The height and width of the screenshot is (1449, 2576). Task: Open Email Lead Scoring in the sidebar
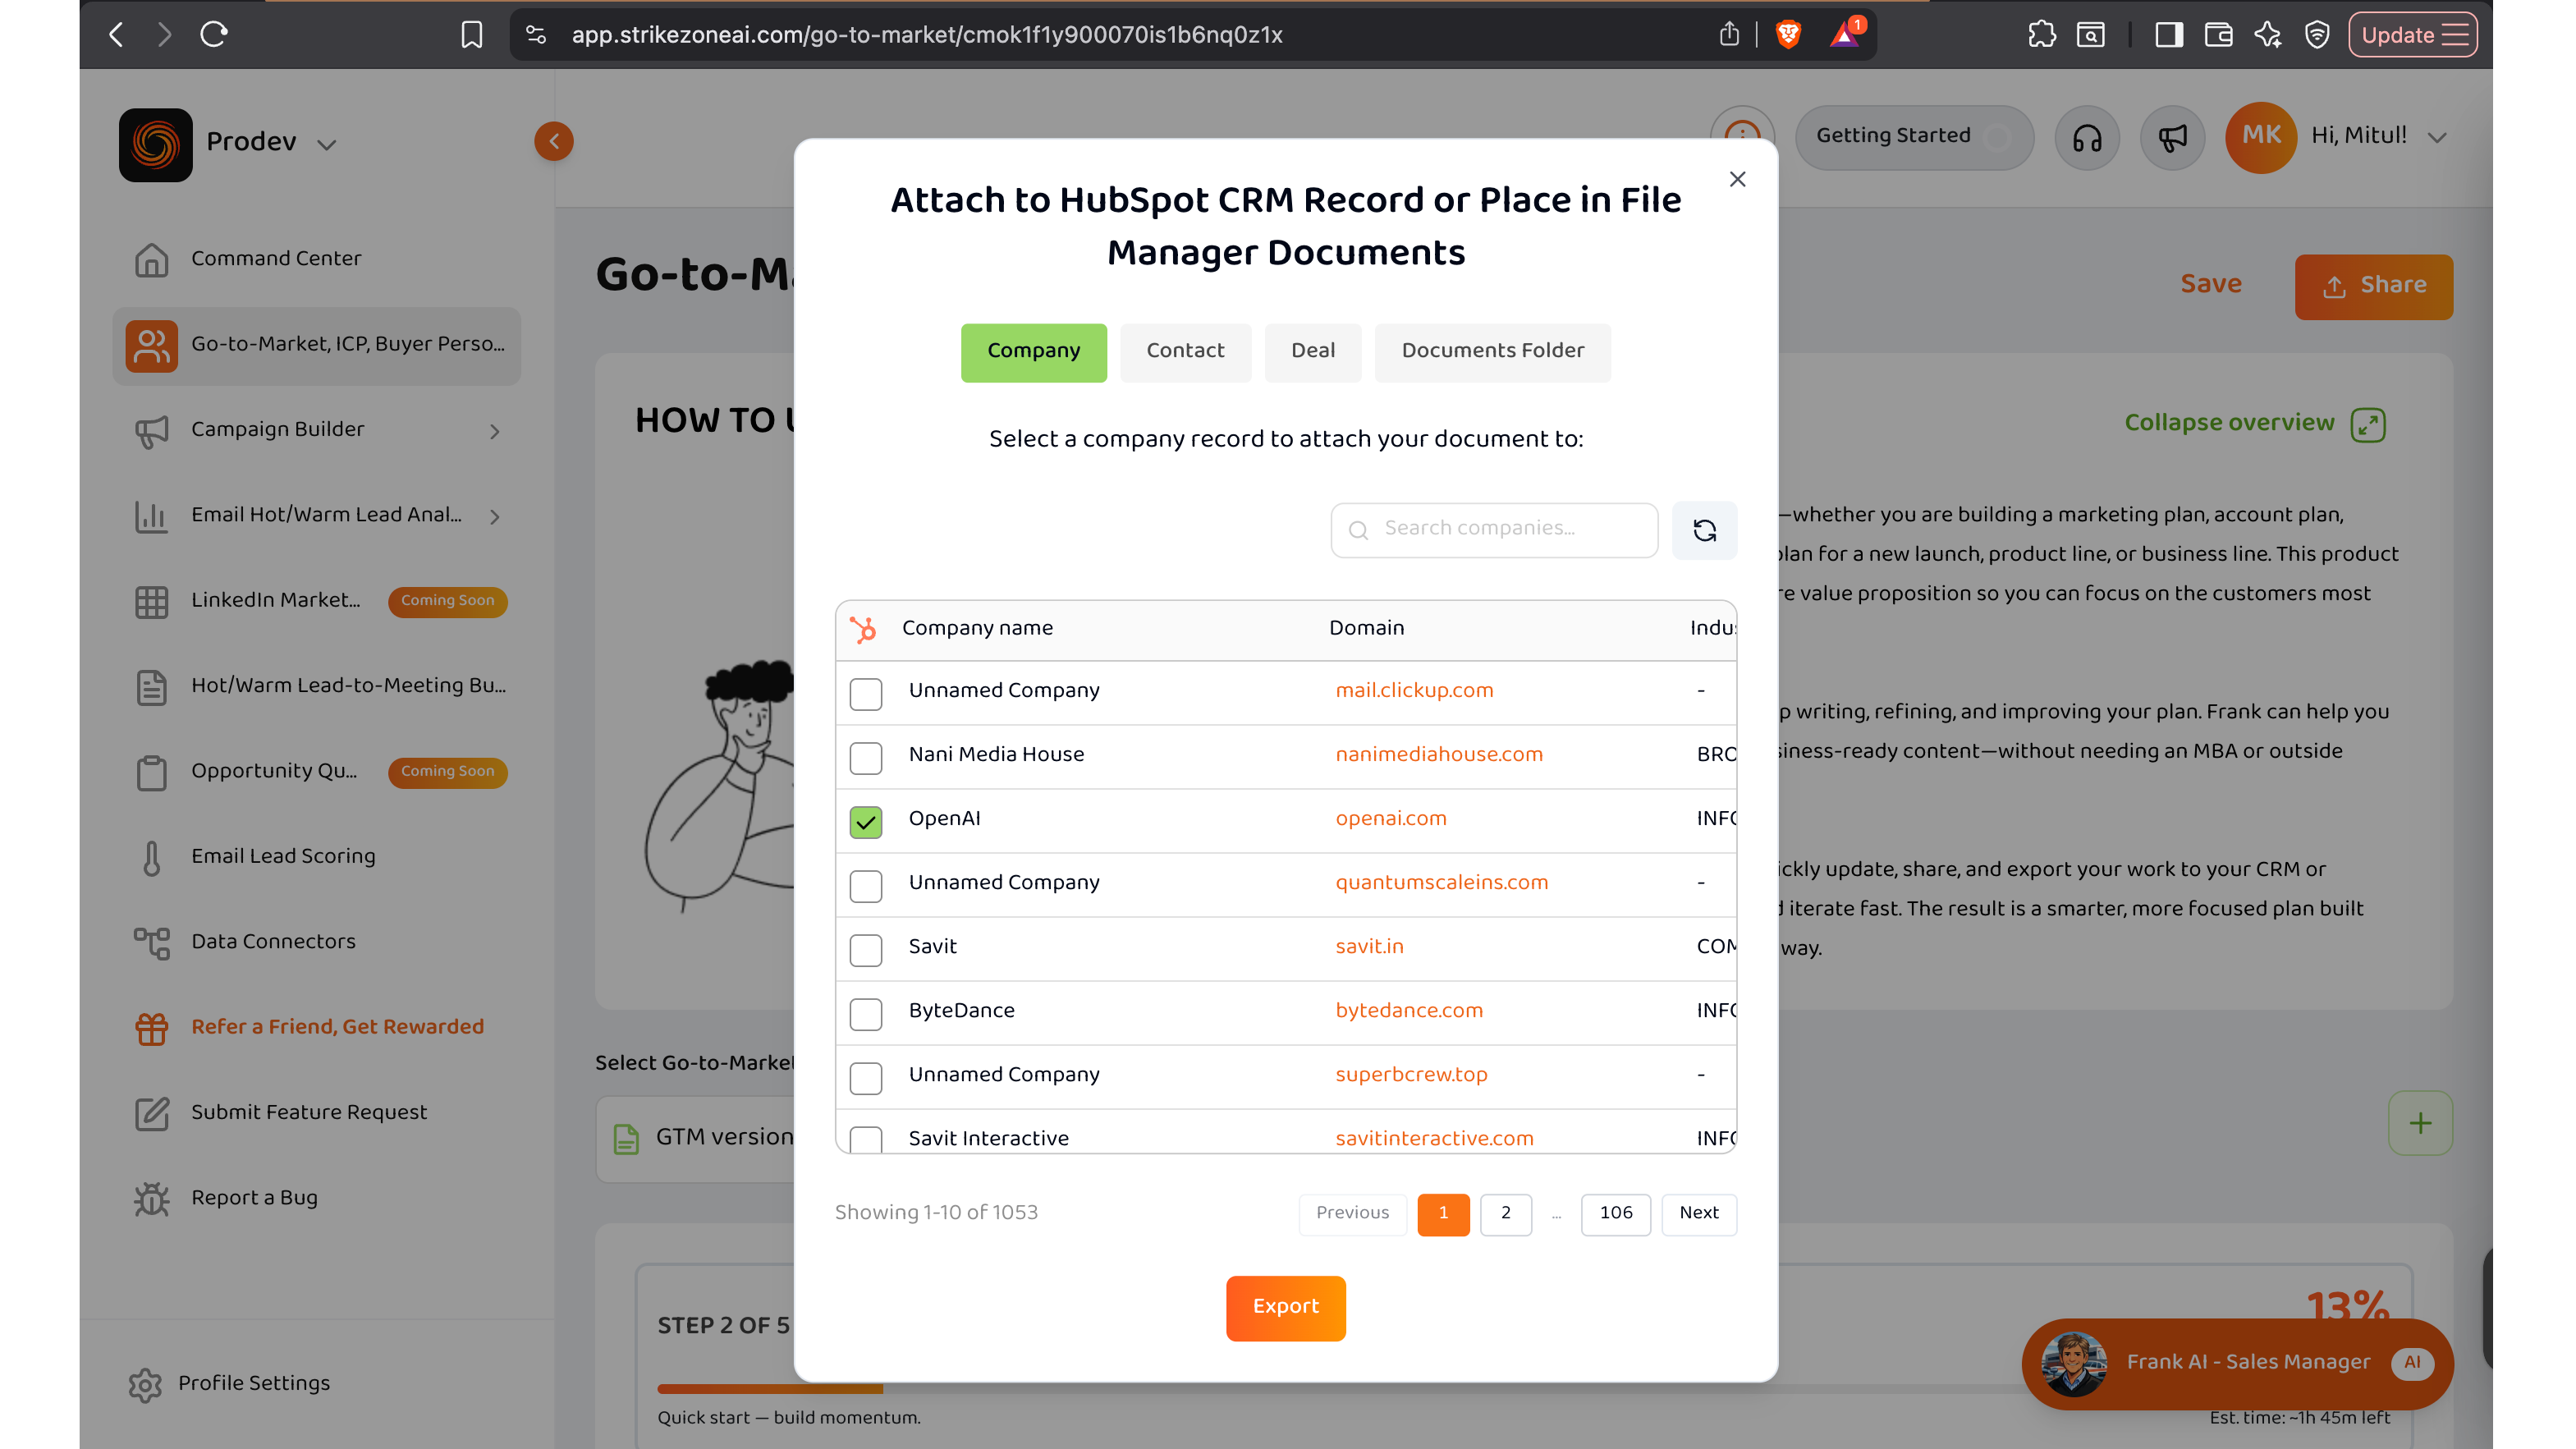(x=316, y=857)
